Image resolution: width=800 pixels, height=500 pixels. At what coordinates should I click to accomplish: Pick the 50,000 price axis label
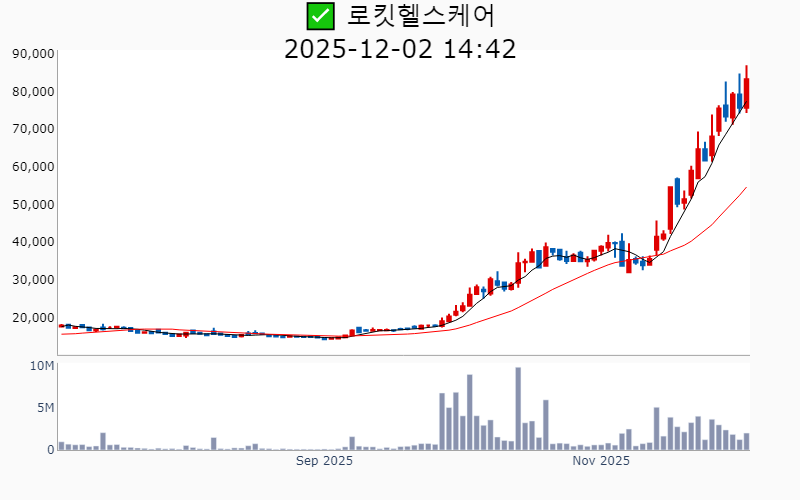click(x=33, y=205)
